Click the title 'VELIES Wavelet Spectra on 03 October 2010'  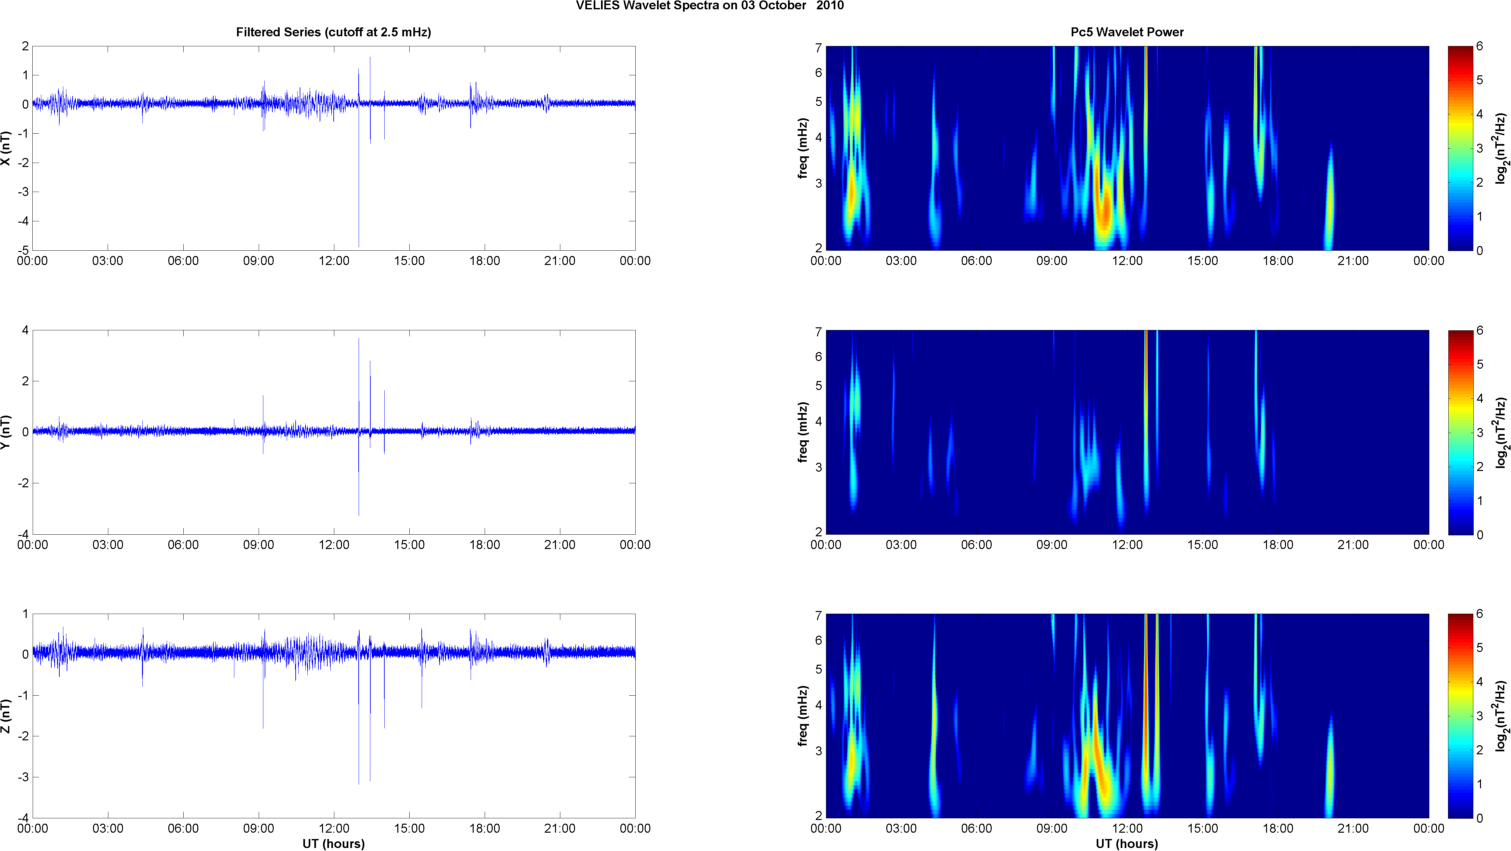(709, 6)
